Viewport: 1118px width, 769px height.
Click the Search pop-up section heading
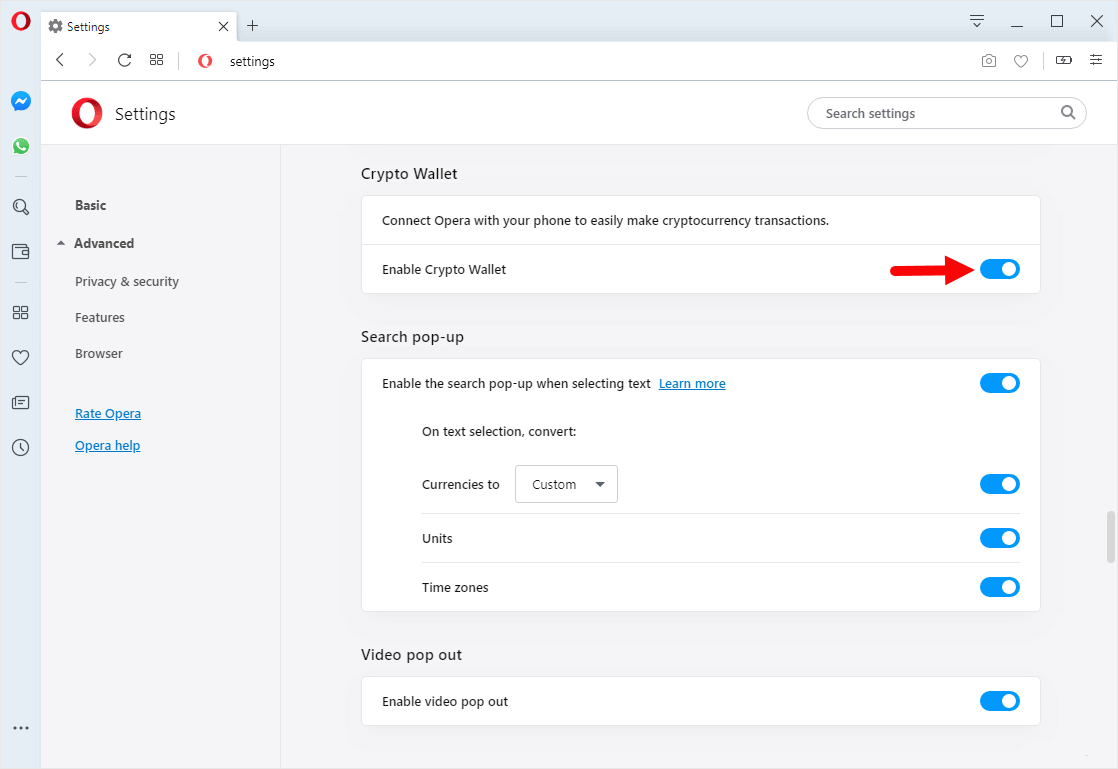point(412,336)
